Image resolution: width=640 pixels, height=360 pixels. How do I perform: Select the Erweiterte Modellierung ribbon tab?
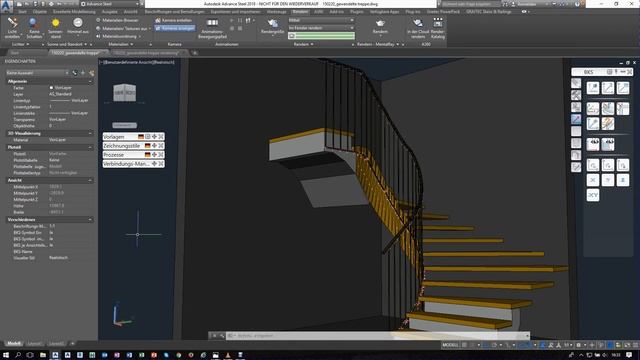pos(74,11)
